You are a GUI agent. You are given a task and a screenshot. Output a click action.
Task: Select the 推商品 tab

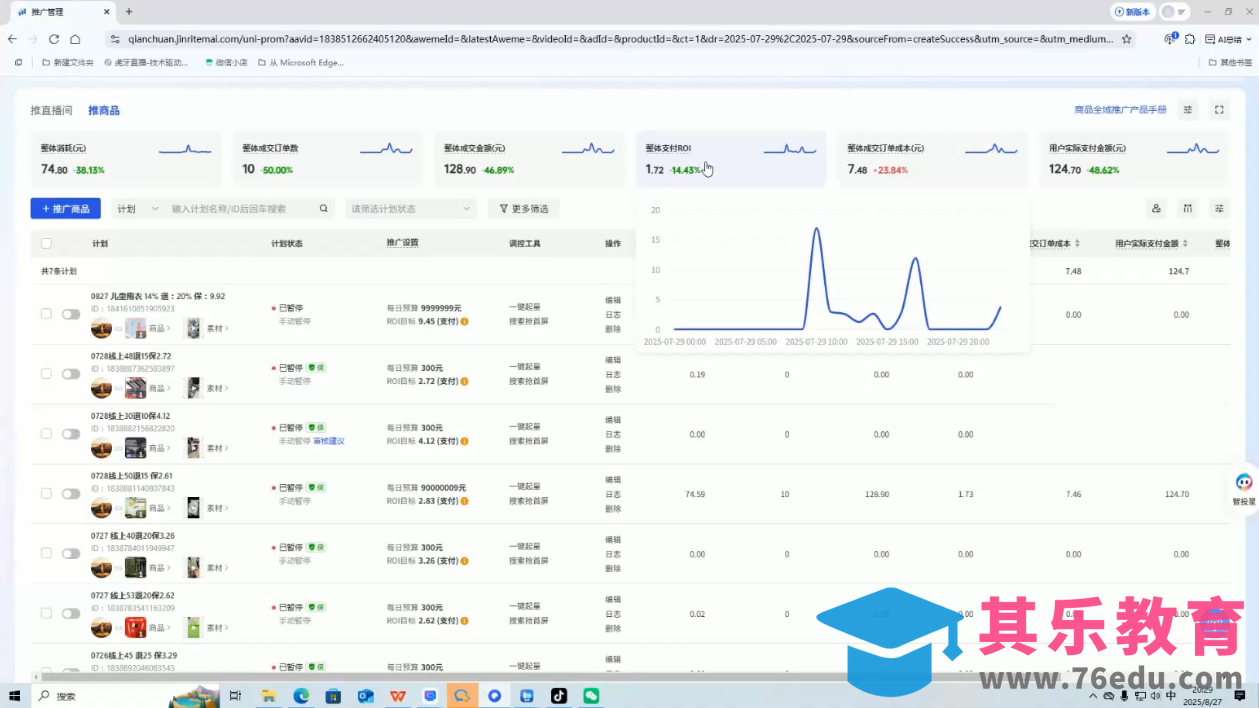pyautogui.click(x=104, y=110)
